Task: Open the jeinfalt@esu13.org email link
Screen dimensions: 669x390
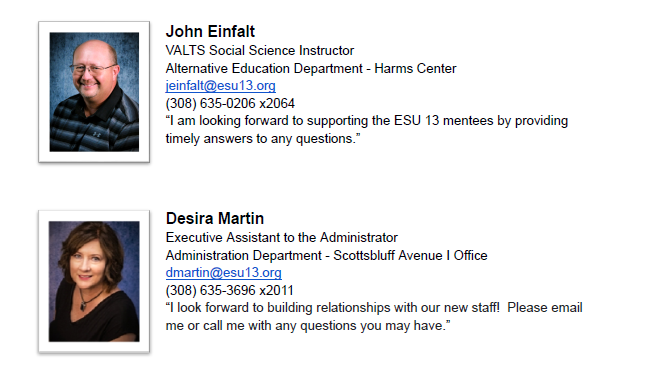Action: [221, 86]
